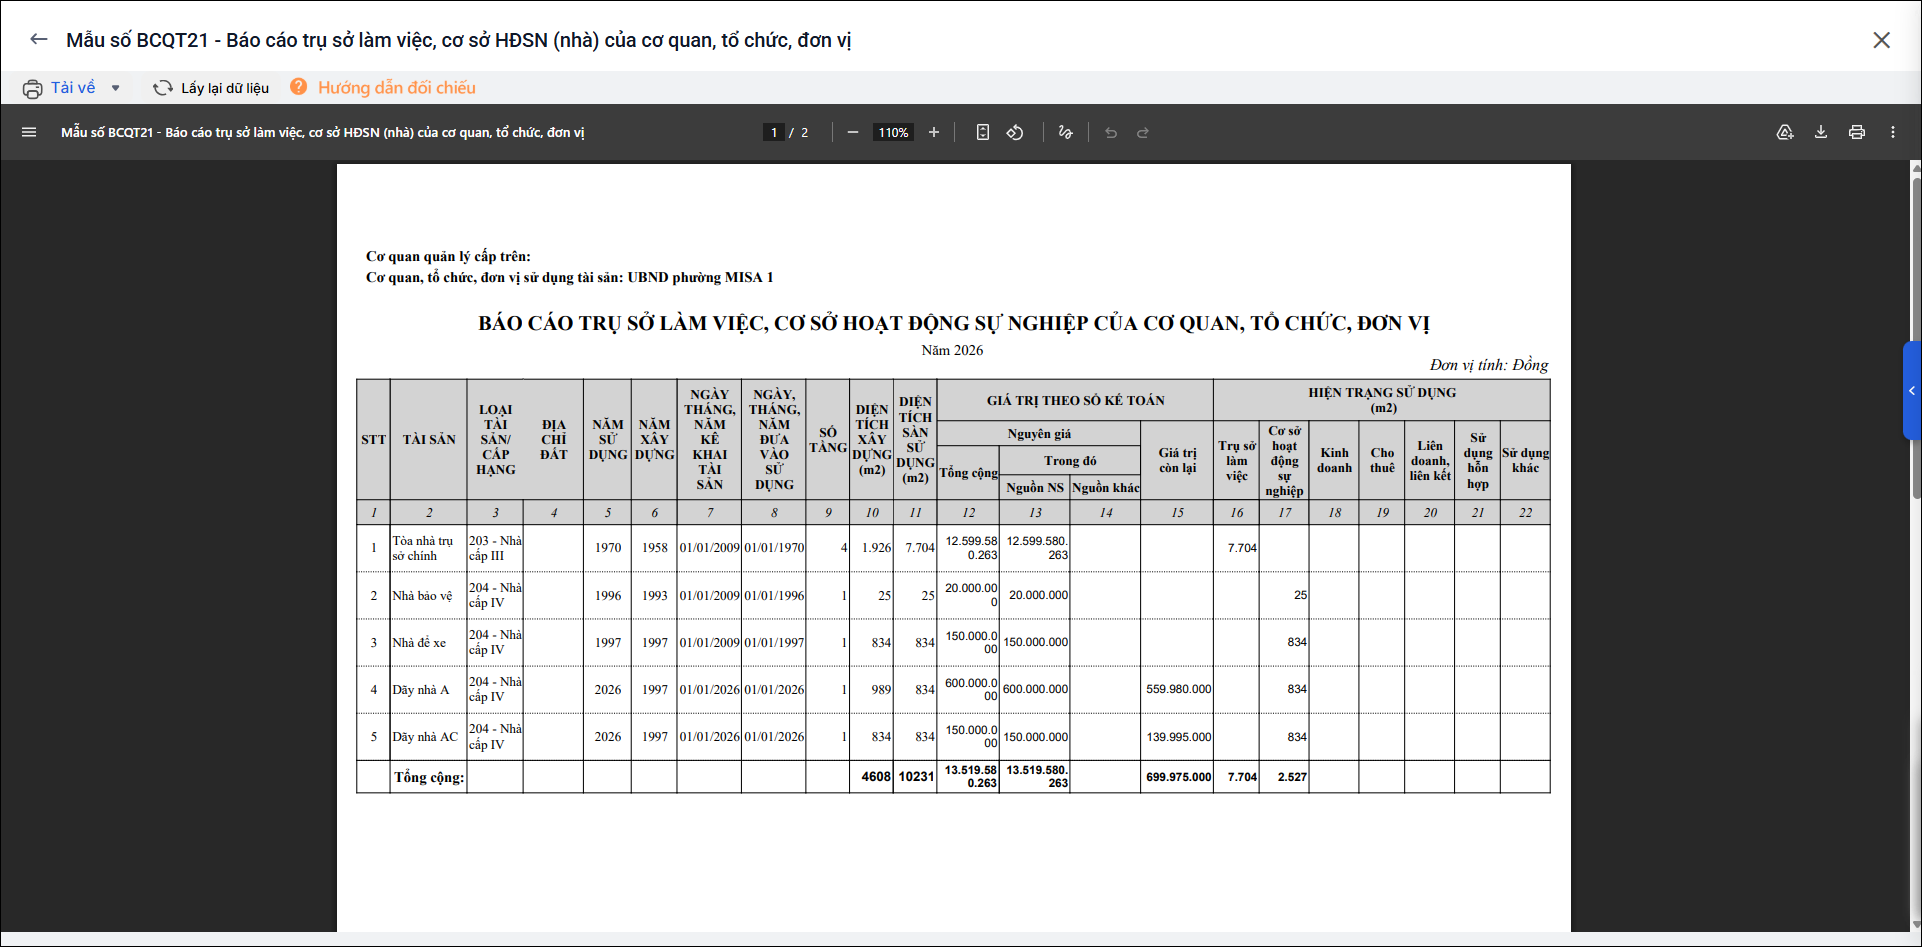Click the 'TÀI SẢN' column header
1922x947 pixels.
click(x=429, y=439)
